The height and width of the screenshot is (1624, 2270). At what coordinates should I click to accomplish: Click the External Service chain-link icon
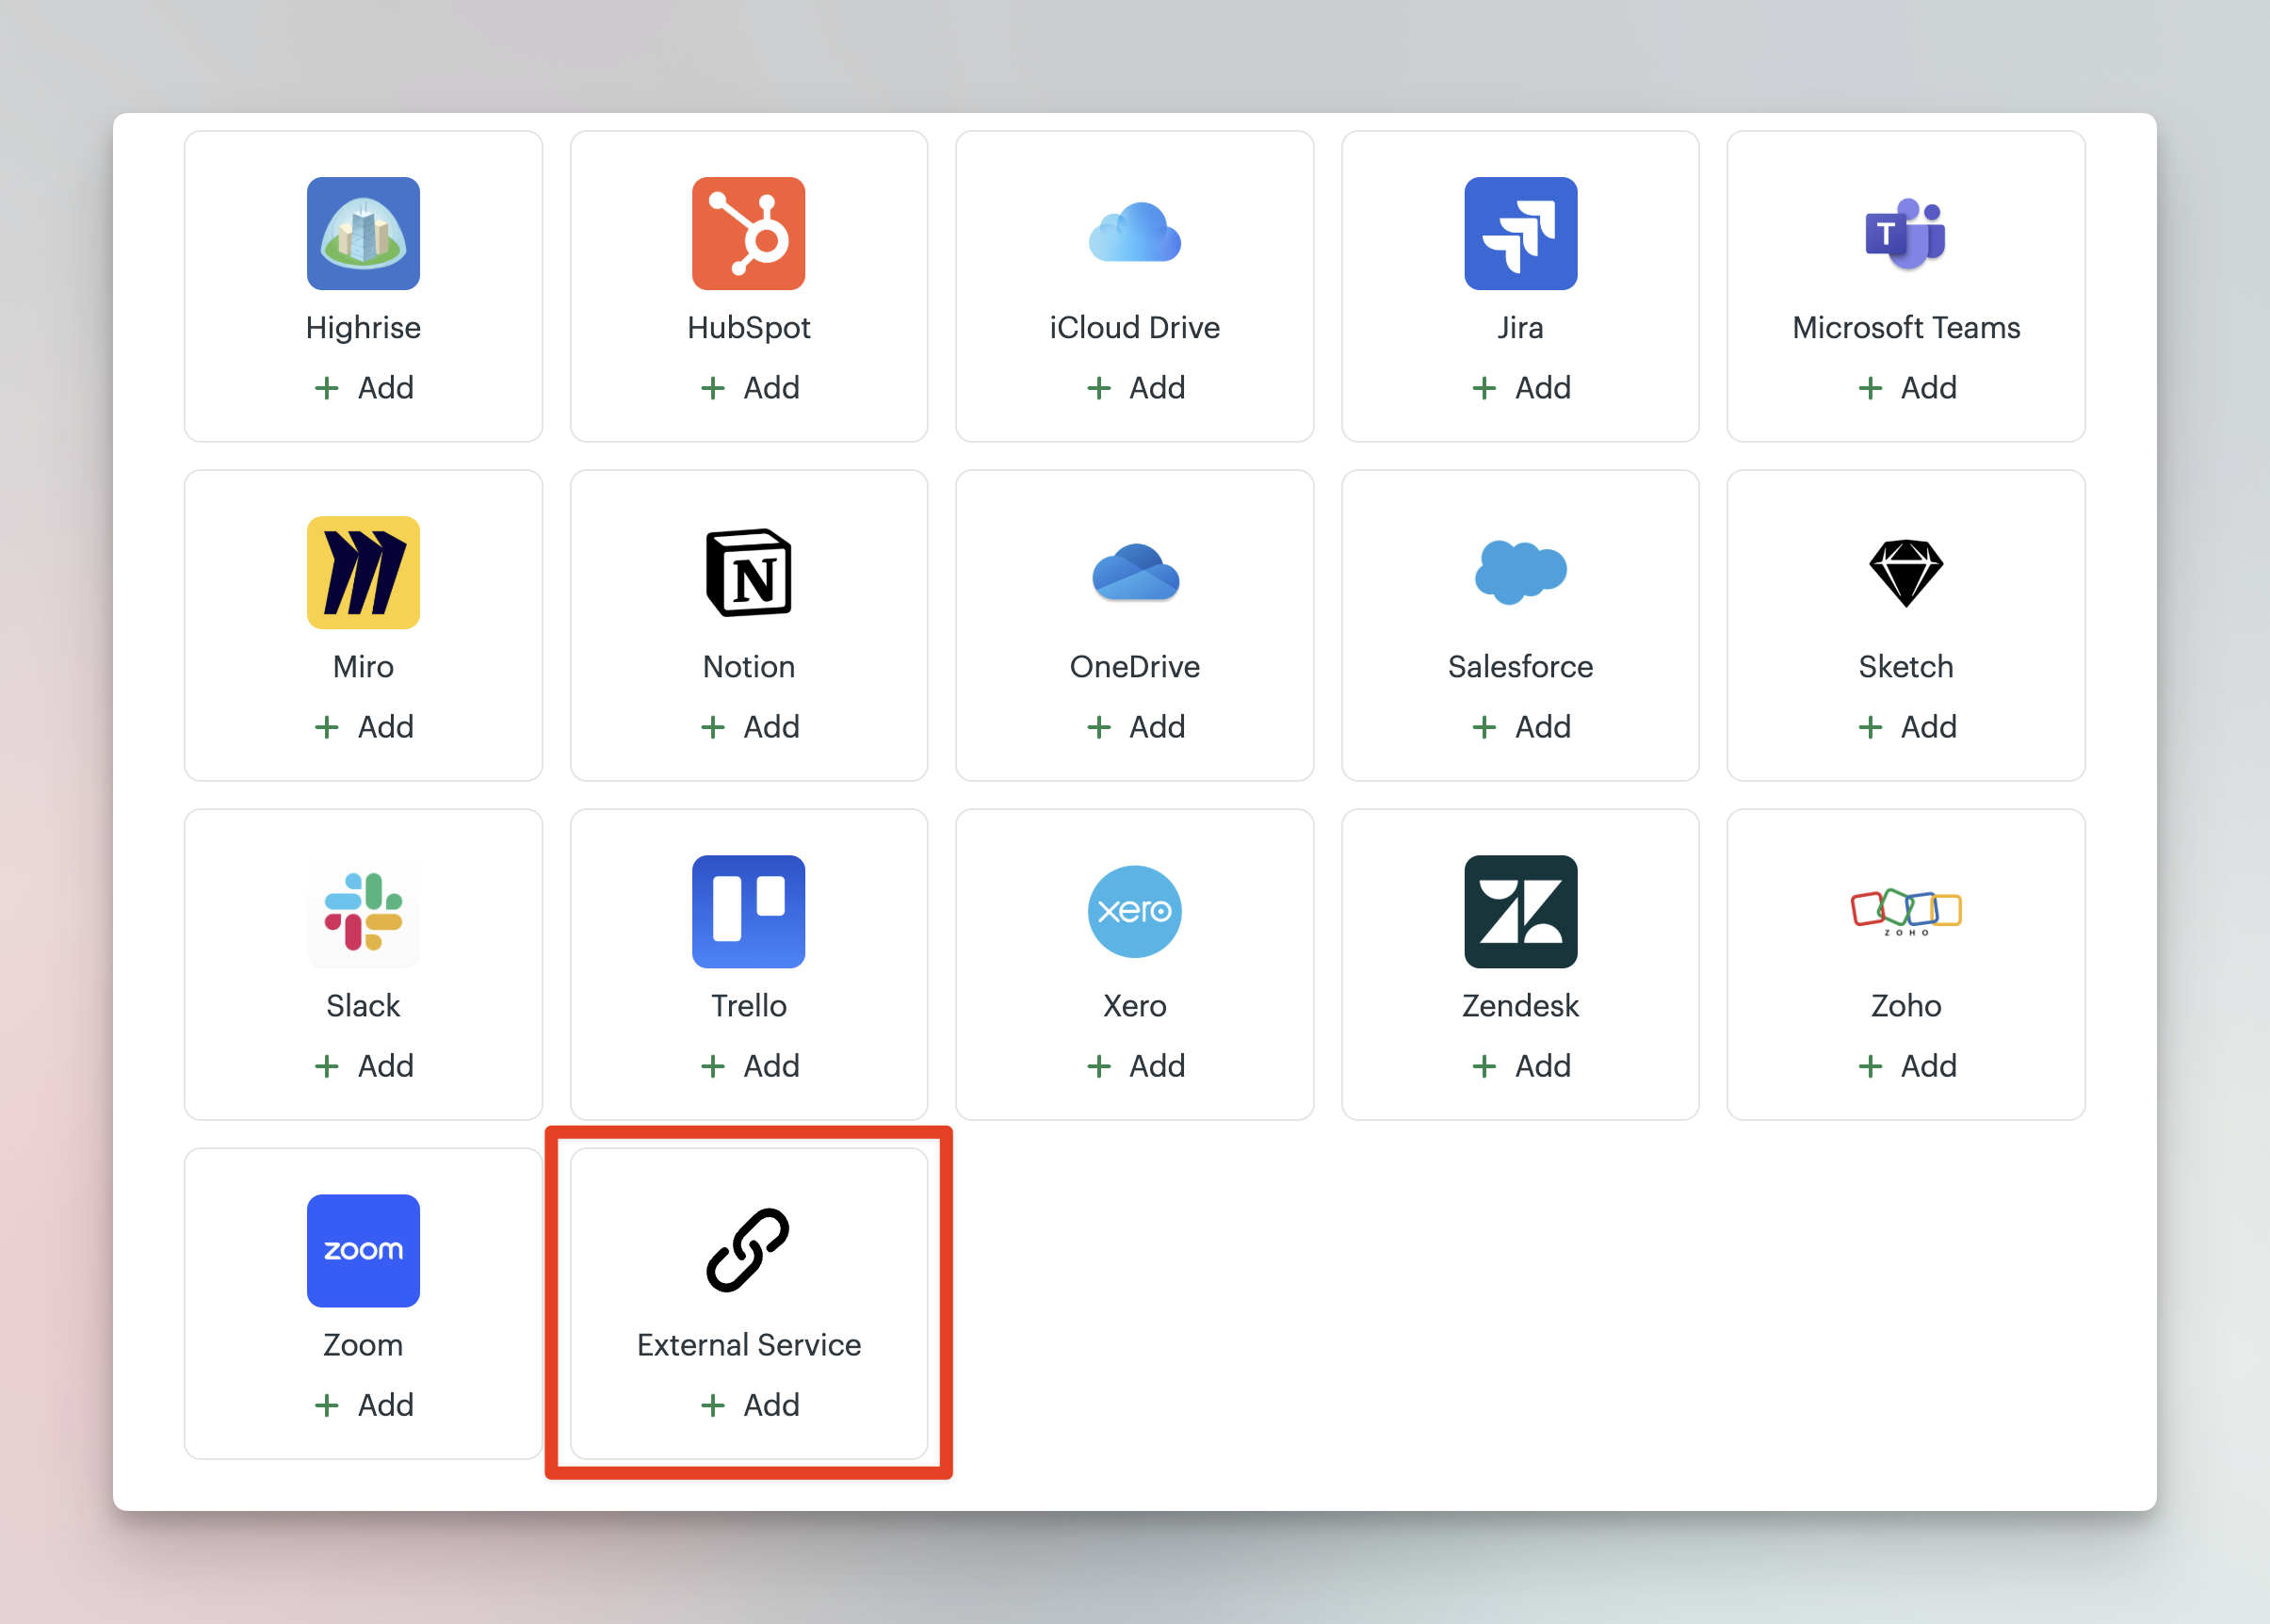(748, 1250)
